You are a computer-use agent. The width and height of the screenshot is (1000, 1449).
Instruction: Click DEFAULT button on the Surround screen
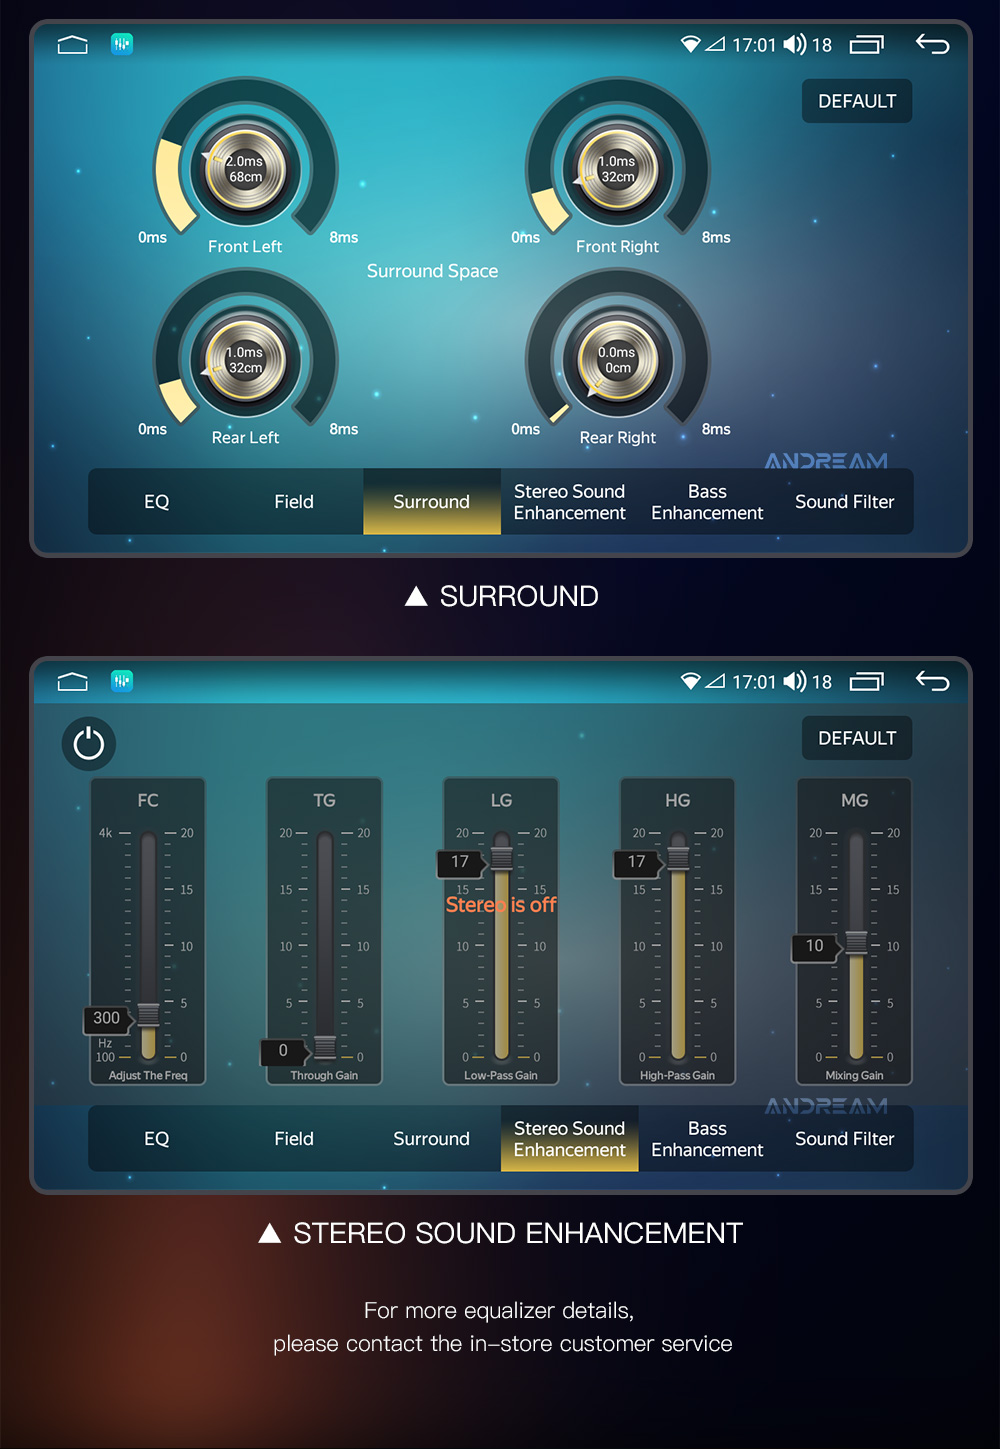click(857, 101)
